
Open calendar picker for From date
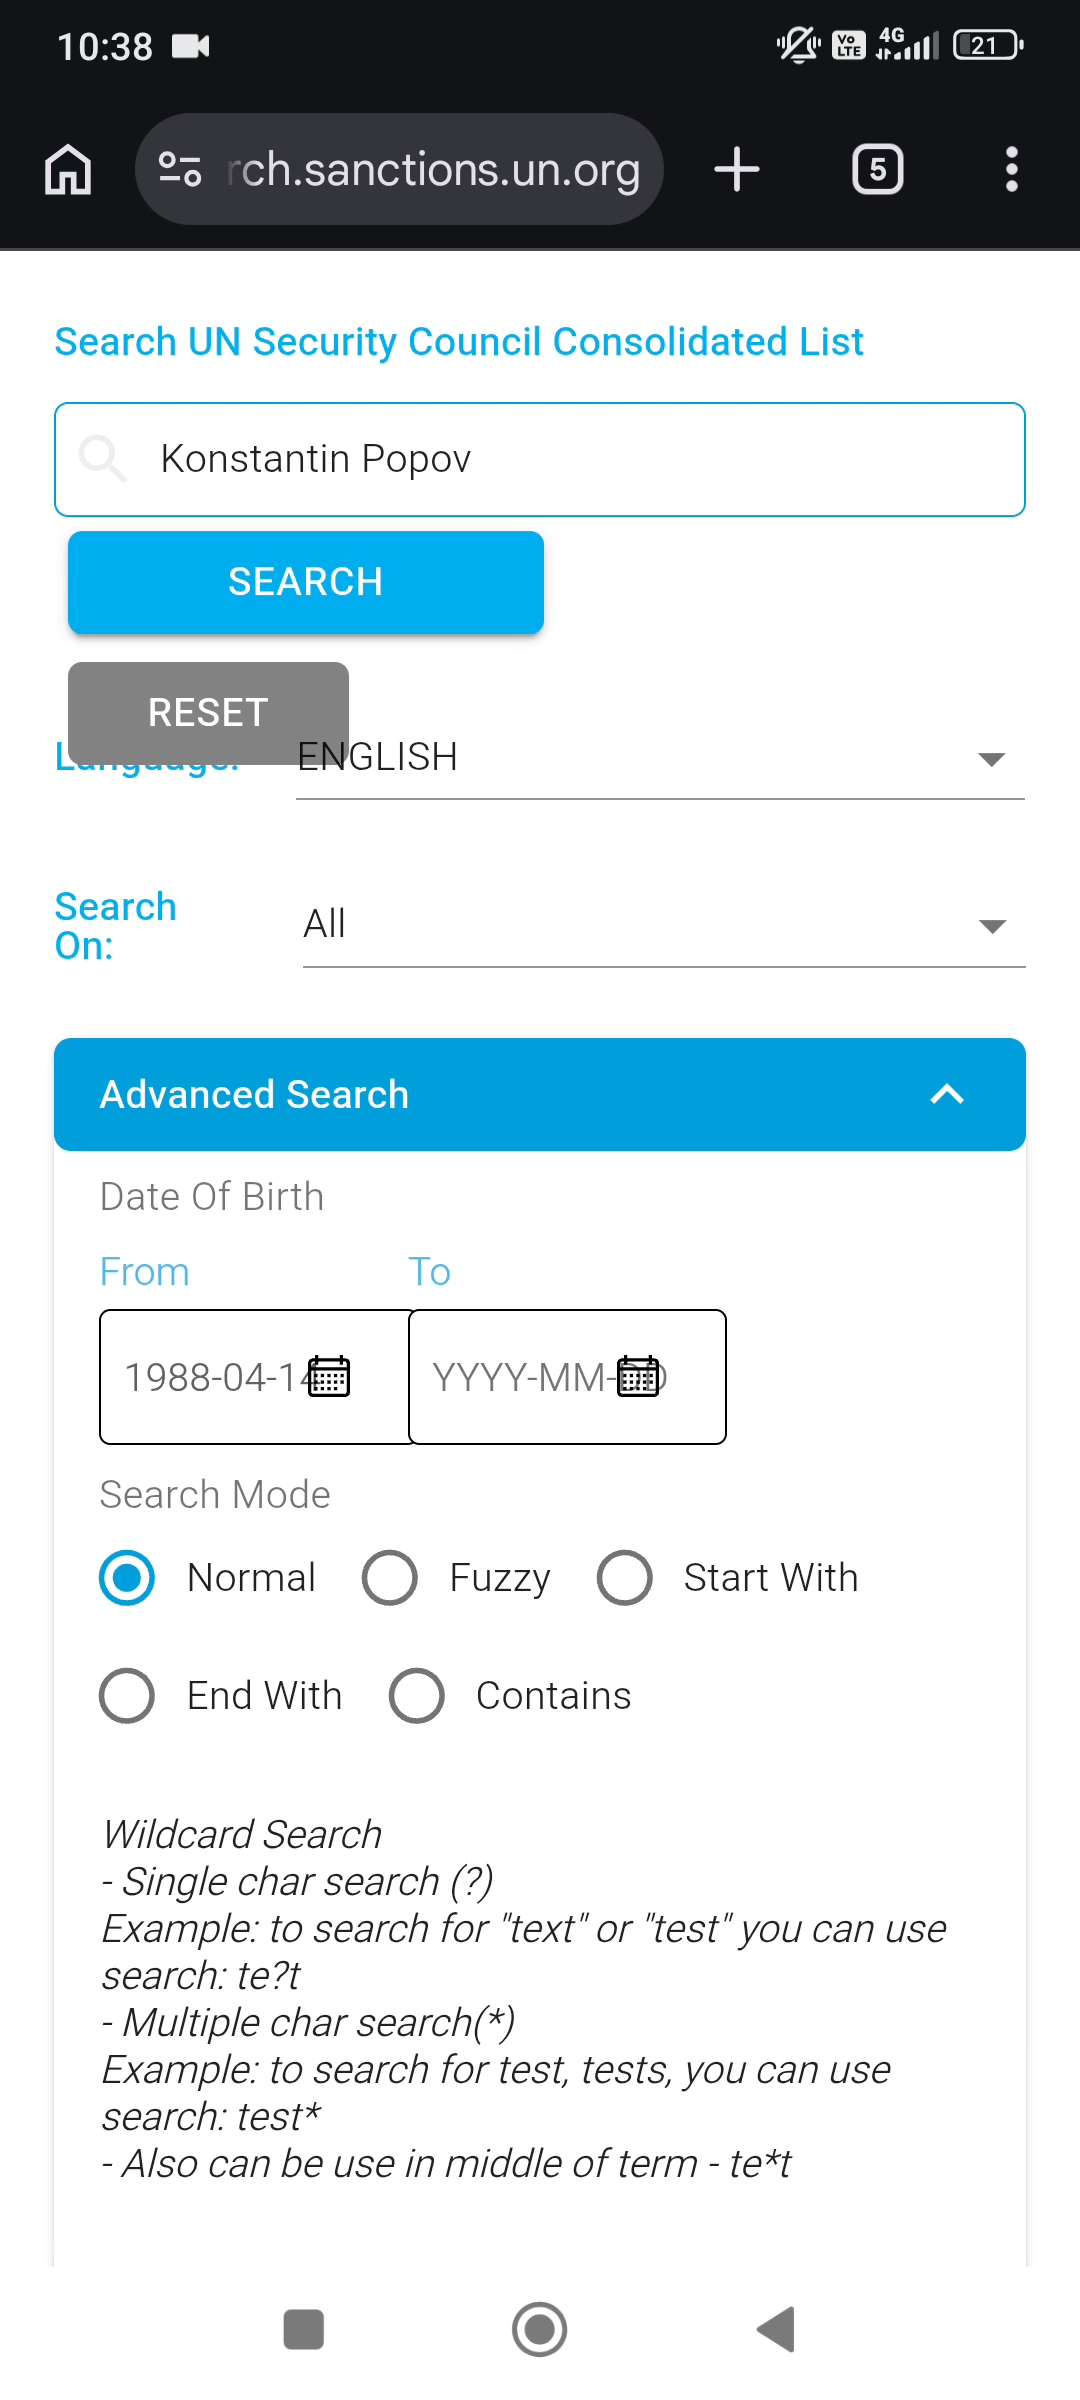coord(329,1377)
